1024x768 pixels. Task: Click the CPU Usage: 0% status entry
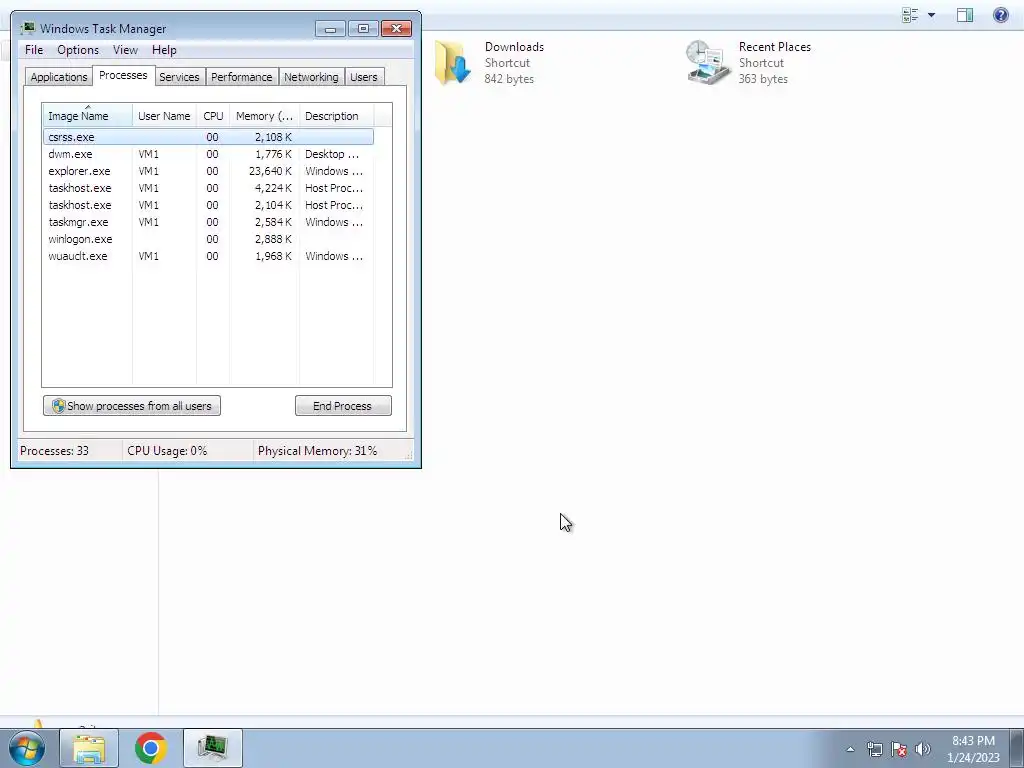point(167,451)
